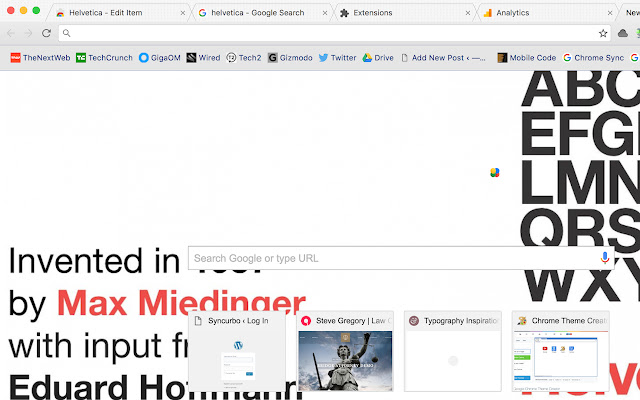The width and height of the screenshot is (640, 400).
Task: Switch to helvetica - Google Search tab
Action: 262,13
